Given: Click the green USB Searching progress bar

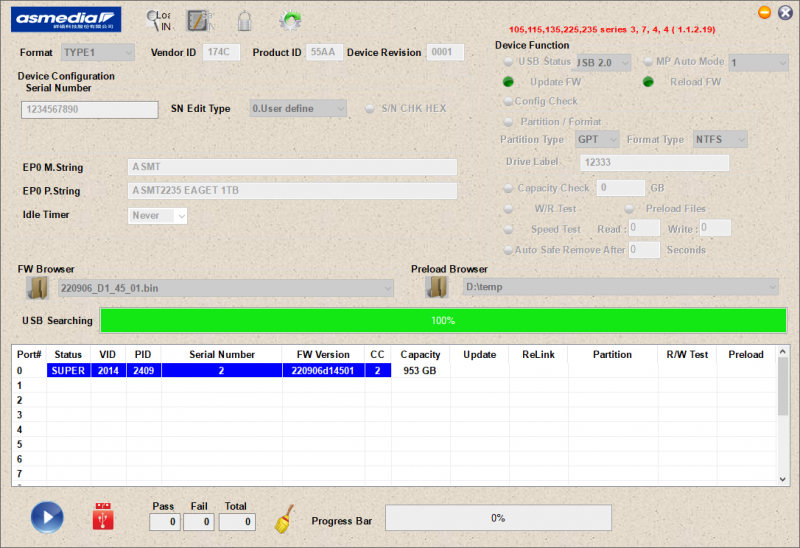Looking at the screenshot, I should point(443,320).
